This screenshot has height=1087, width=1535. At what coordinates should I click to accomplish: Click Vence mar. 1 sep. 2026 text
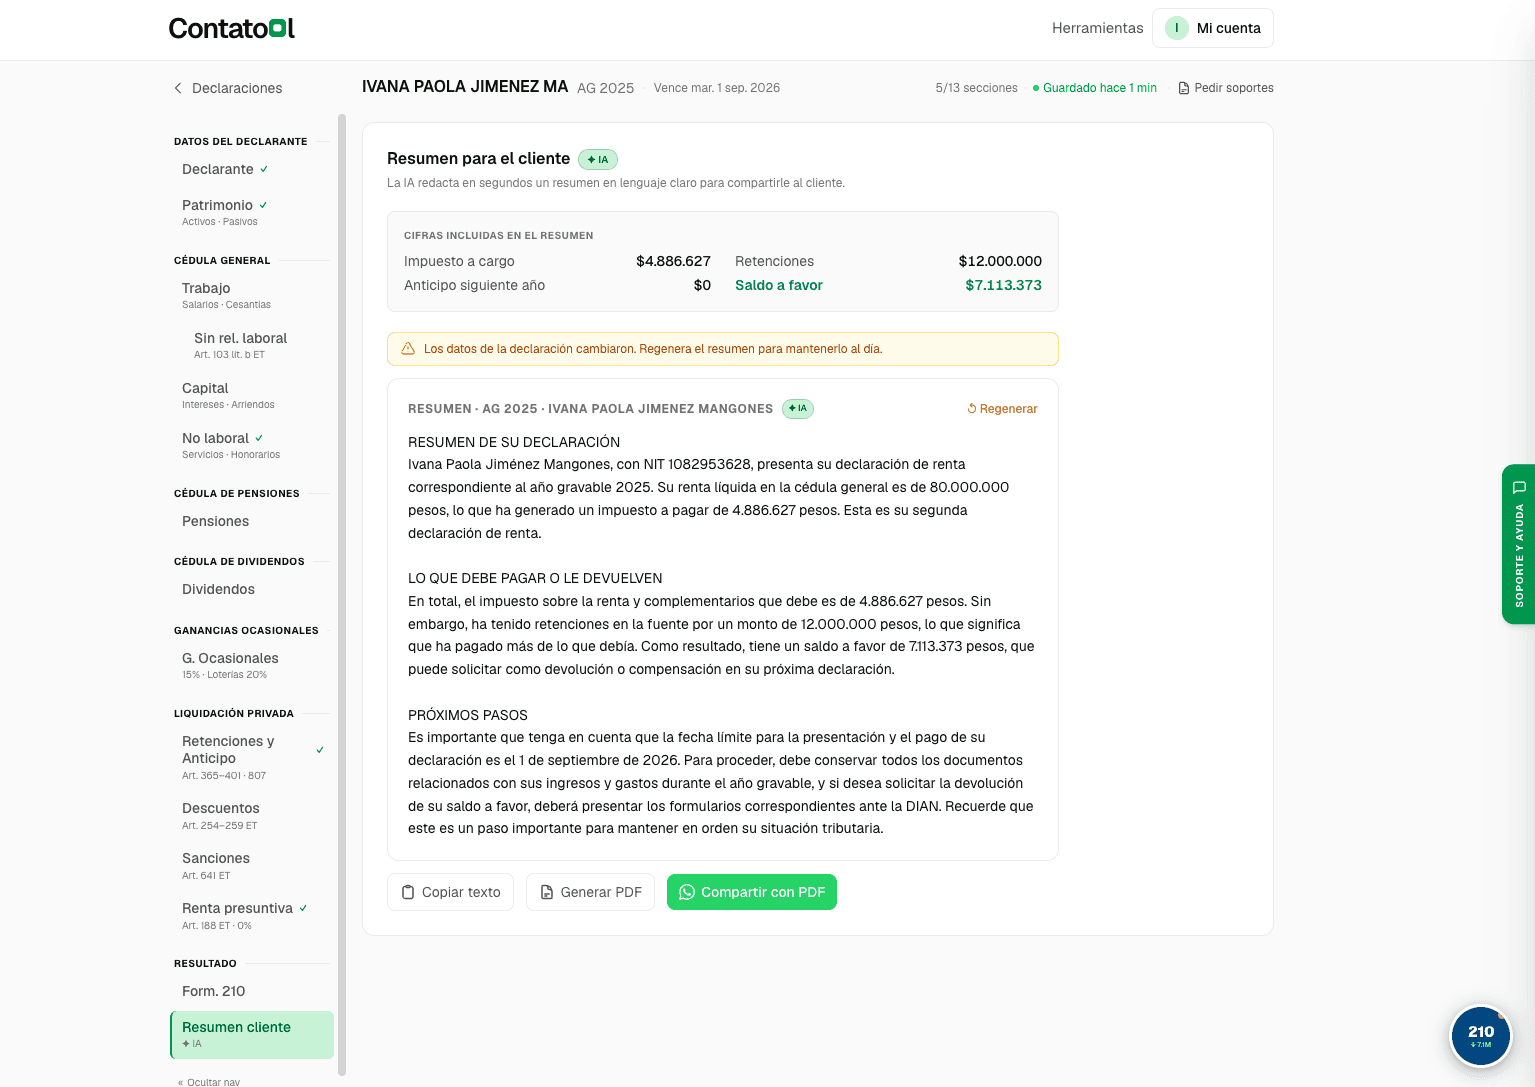coord(717,88)
